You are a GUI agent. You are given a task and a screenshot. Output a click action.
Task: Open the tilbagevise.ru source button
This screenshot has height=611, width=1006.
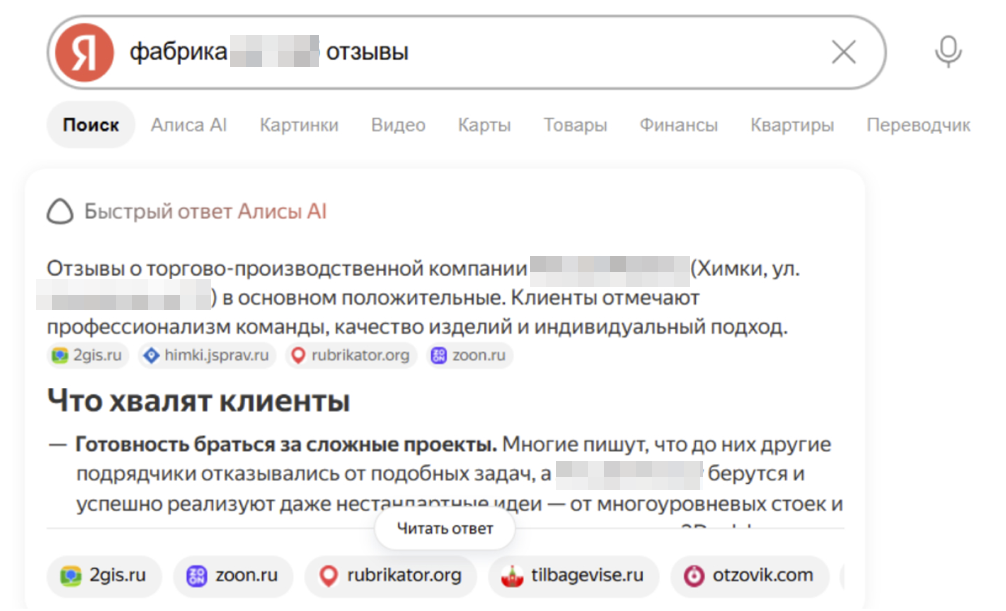574,576
